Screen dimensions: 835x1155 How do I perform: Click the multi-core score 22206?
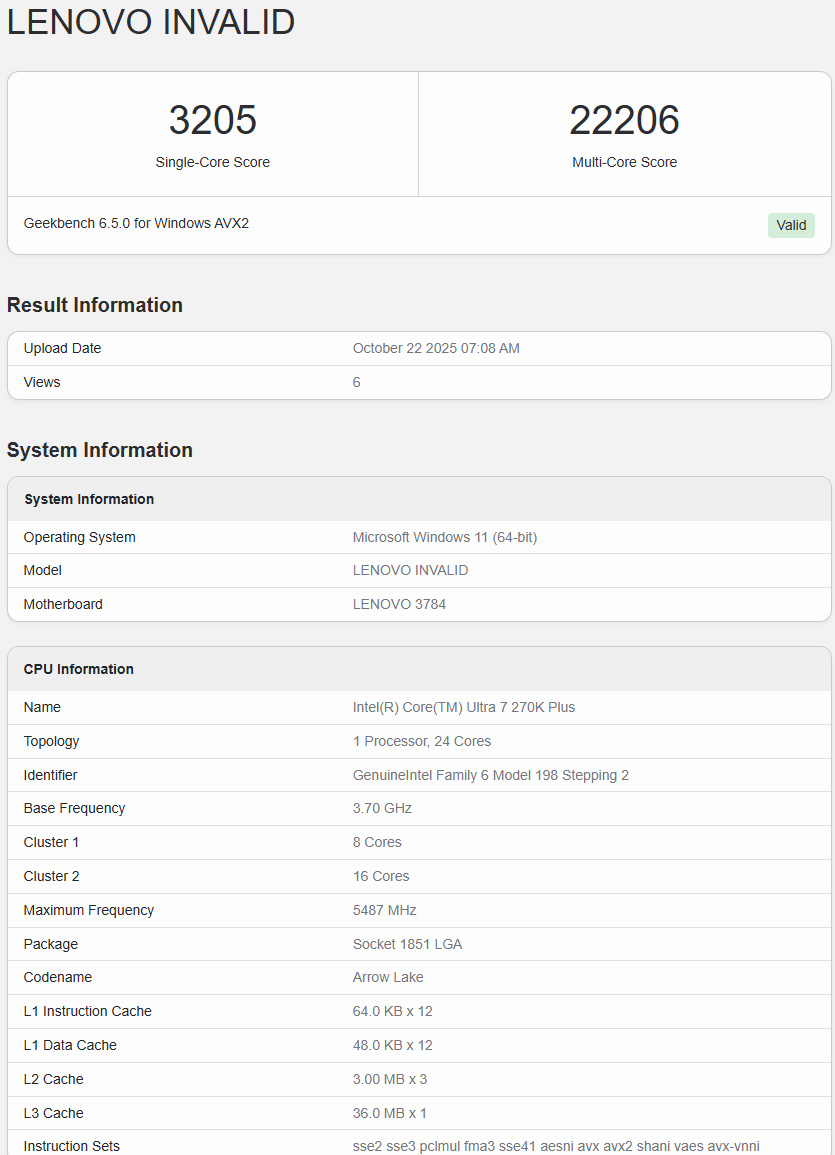click(x=624, y=121)
